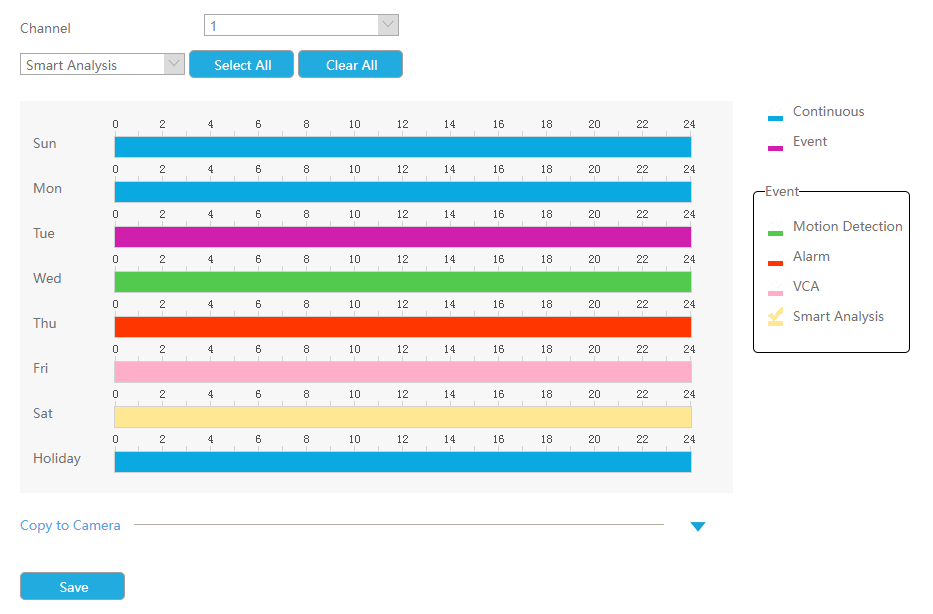
Task: Click the Holiday row label
Action: point(57,459)
